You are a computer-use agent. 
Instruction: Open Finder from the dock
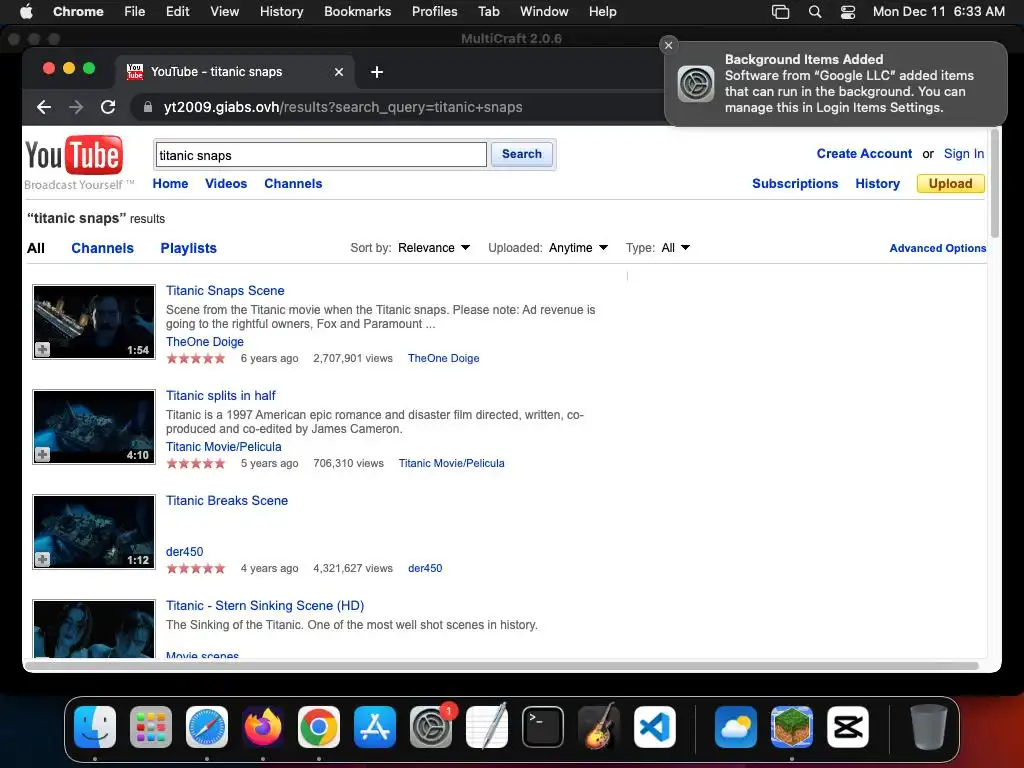coord(95,727)
